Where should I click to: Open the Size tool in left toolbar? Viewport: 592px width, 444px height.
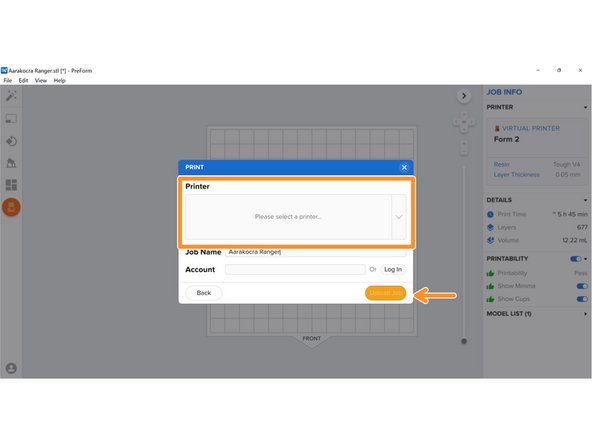click(x=11, y=119)
